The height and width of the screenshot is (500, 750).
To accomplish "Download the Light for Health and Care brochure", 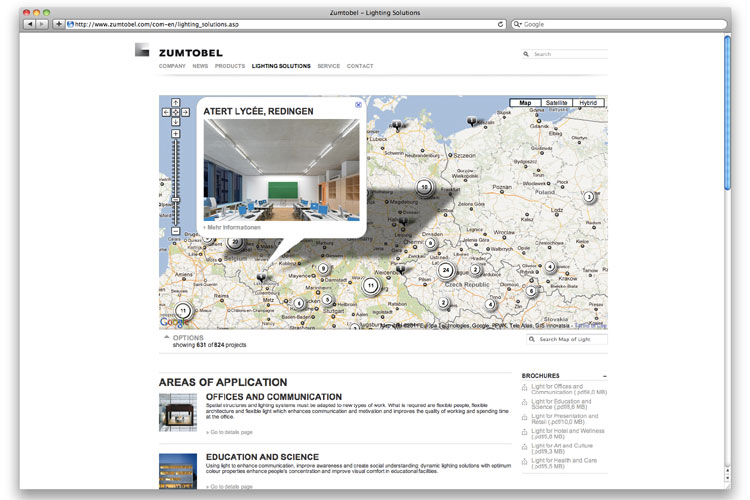I will click(x=564, y=463).
